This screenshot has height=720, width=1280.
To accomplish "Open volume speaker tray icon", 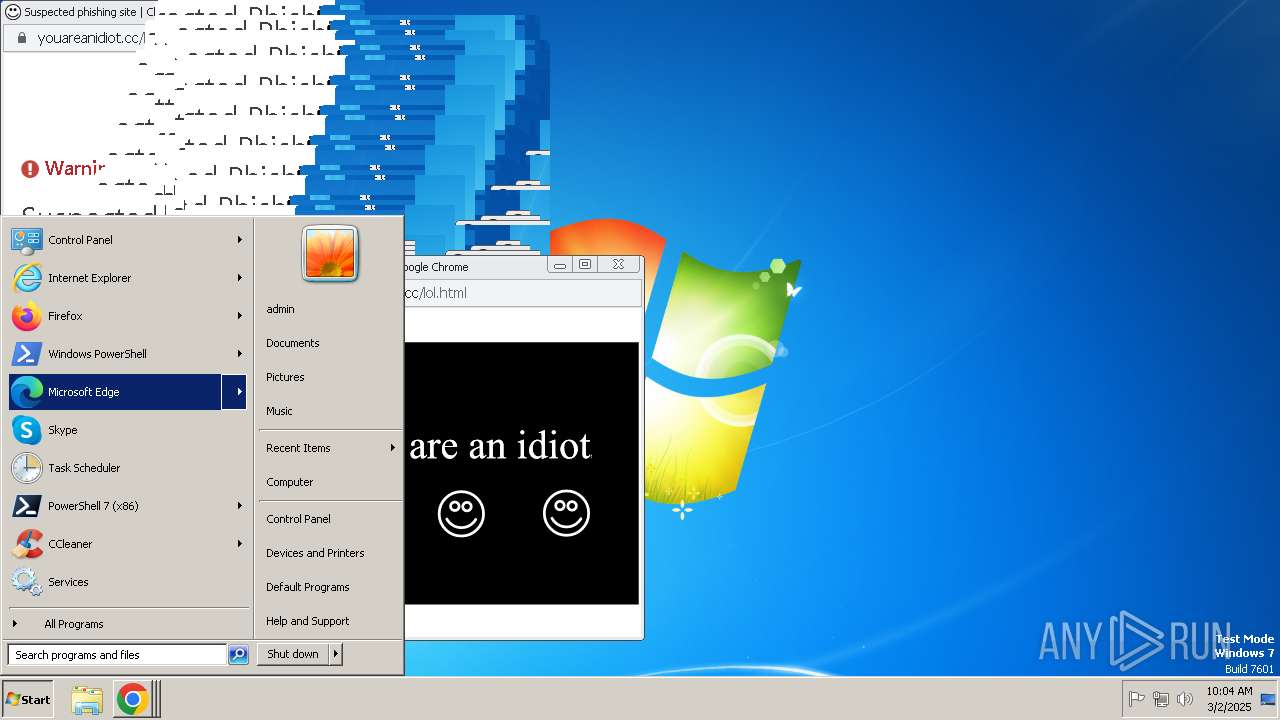I will (x=1185, y=699).
